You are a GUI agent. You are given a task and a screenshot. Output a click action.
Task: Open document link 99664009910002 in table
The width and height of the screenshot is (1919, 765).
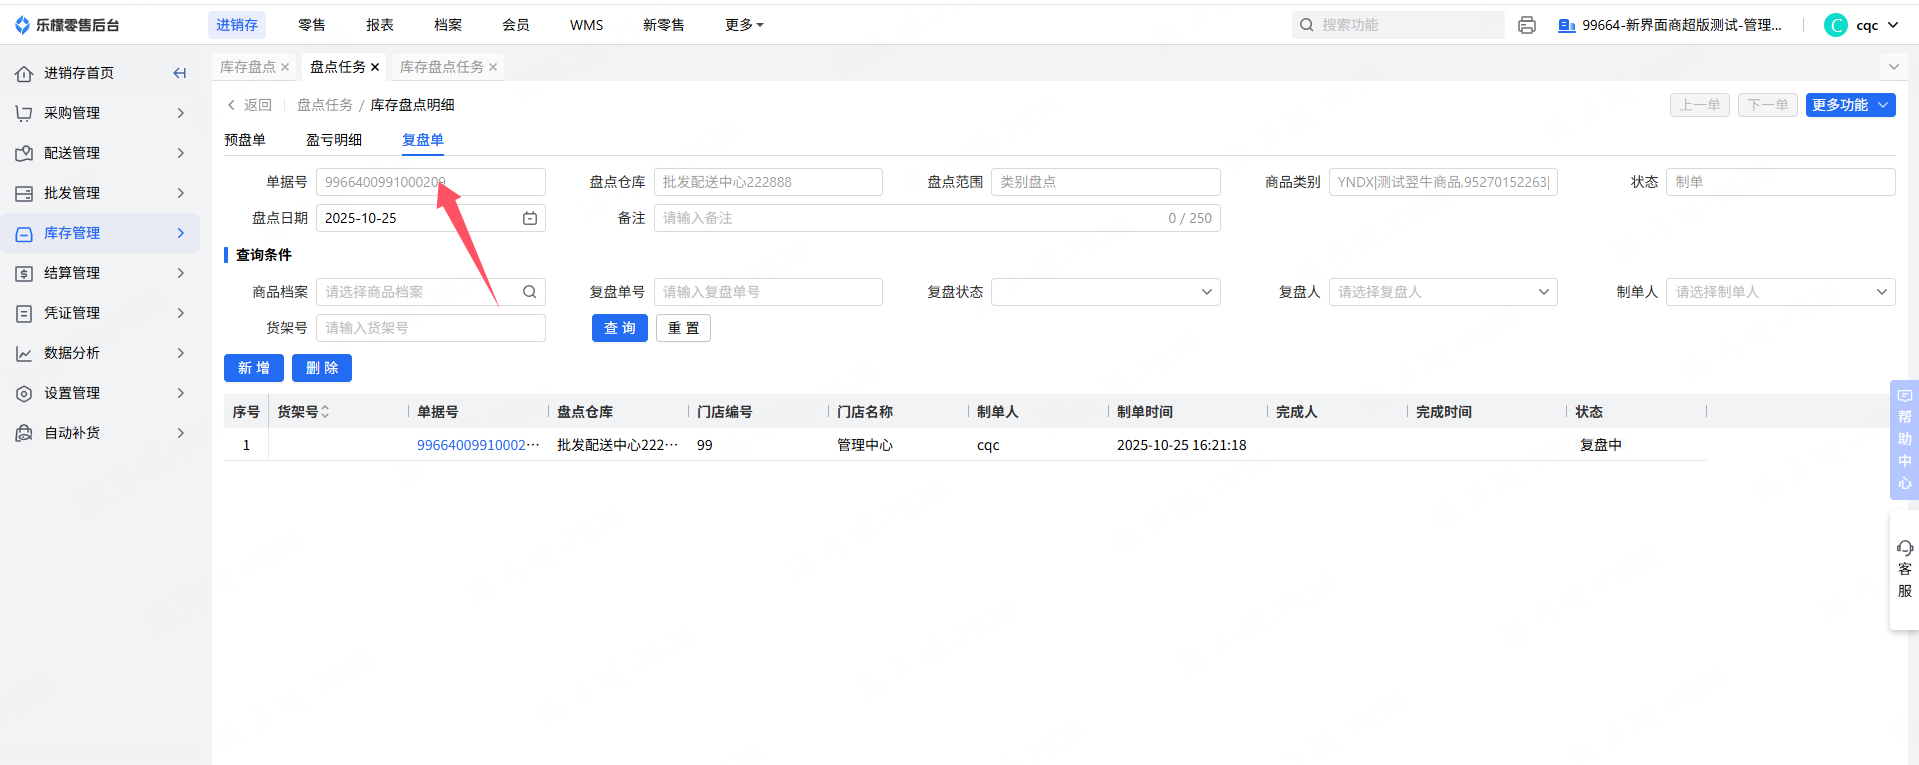click(477, 445)
